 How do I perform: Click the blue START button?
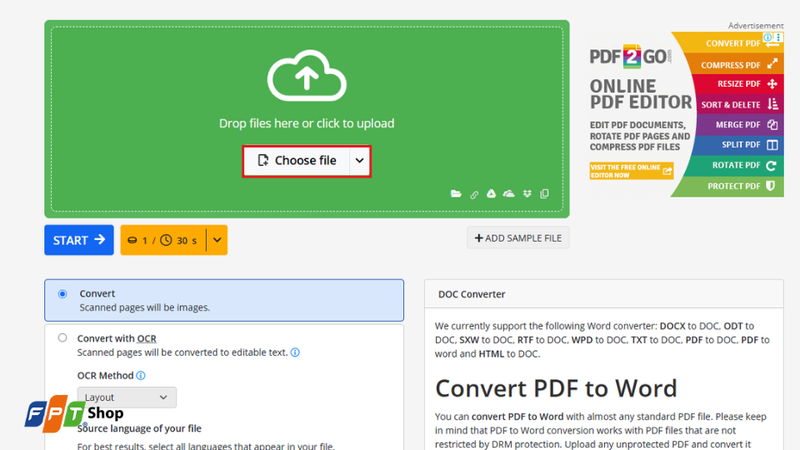click(79, 240)
